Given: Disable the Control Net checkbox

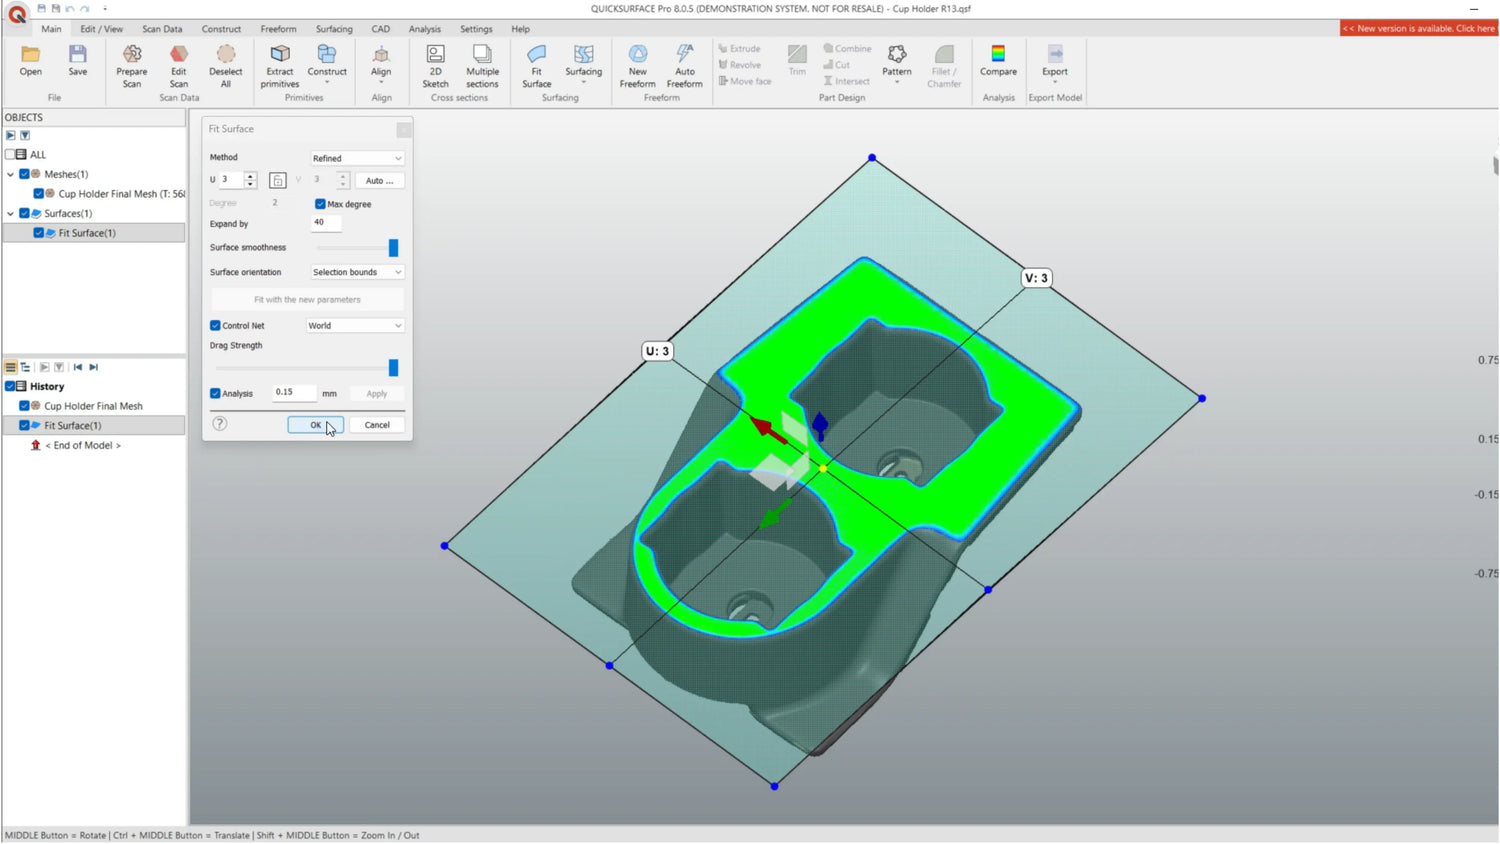Looking at the screenshot, I should click(215, 326).
